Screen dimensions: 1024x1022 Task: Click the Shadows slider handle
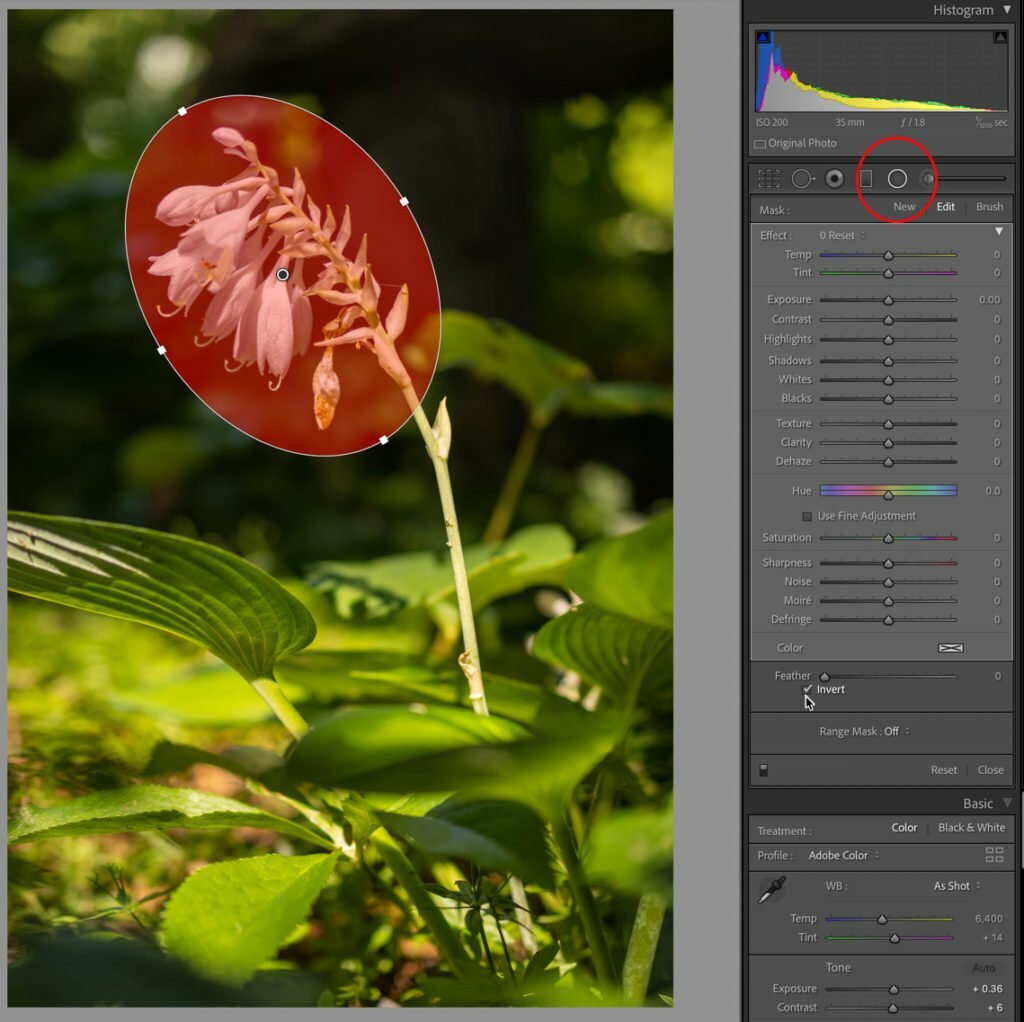(888, 361)
